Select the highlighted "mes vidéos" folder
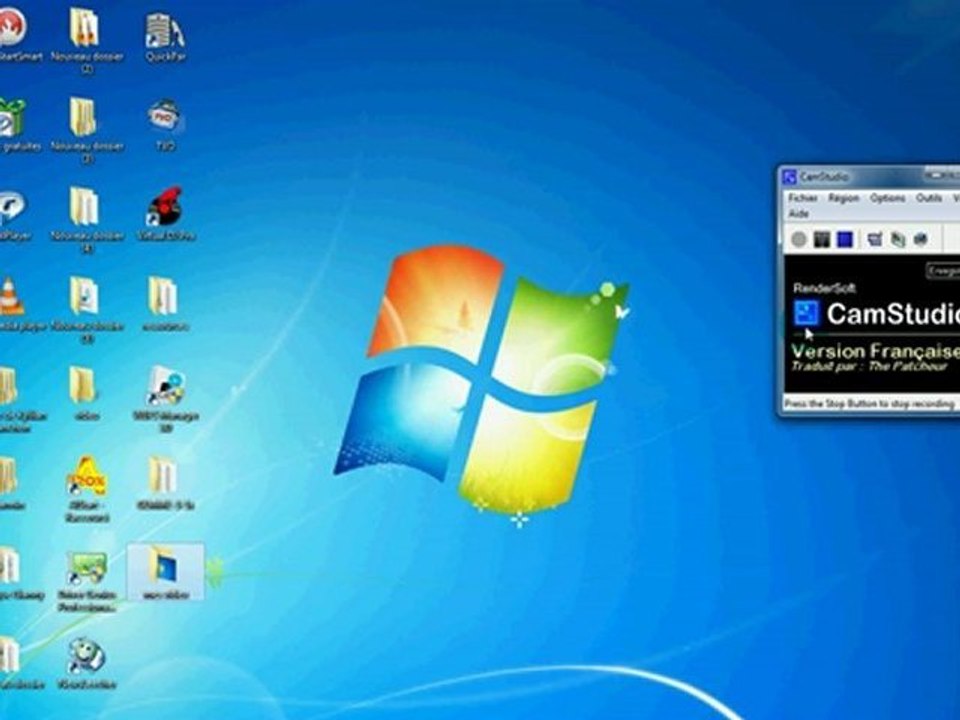Image resolution: width=960 pixels, height=720 pixels. pos(165,571)
